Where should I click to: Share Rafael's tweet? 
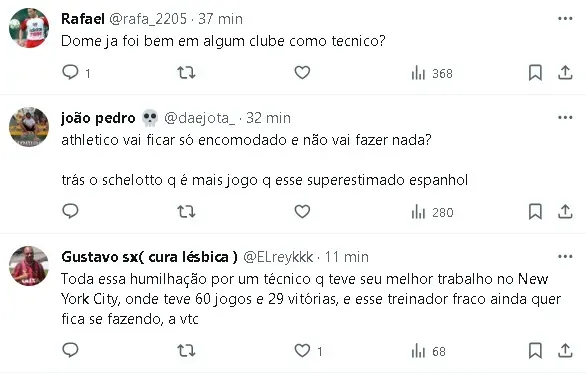point(565,72)
